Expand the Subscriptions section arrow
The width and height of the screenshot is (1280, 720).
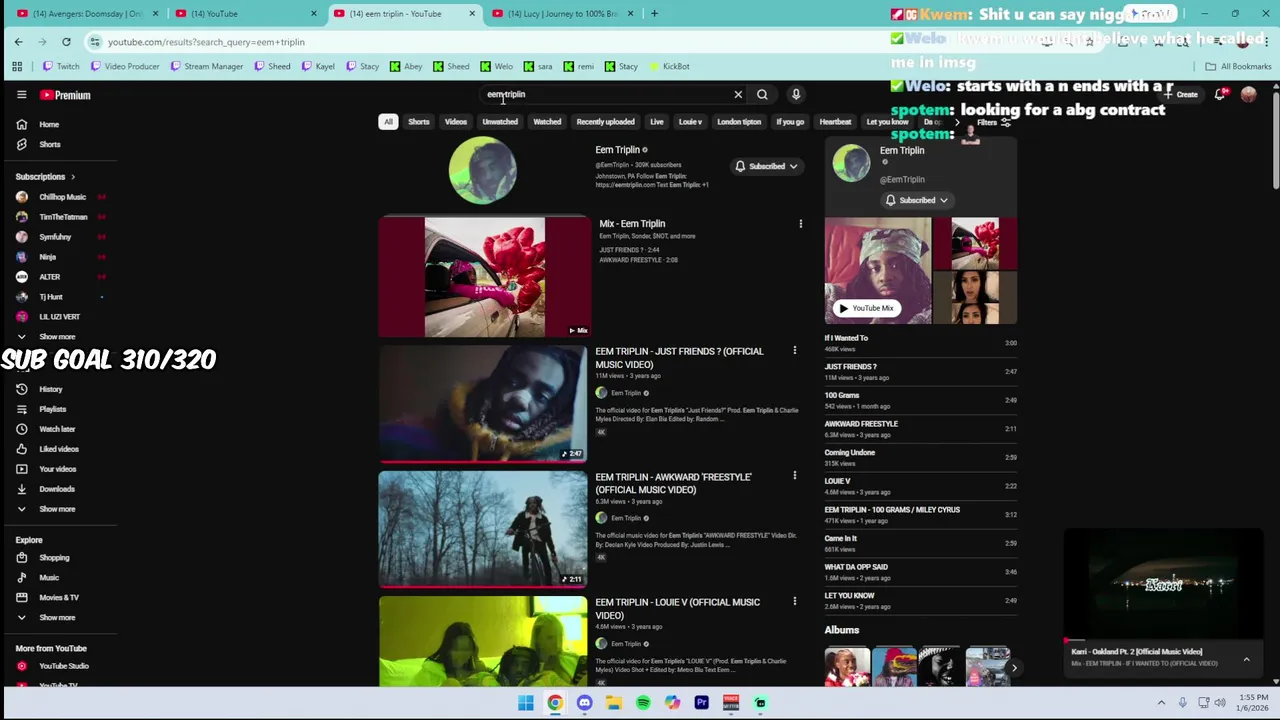click(72, 177)
